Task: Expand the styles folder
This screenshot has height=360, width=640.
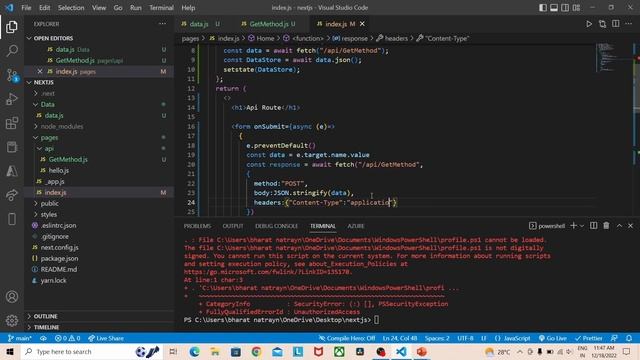Action: pyautogui.click(x=49, y=214)
